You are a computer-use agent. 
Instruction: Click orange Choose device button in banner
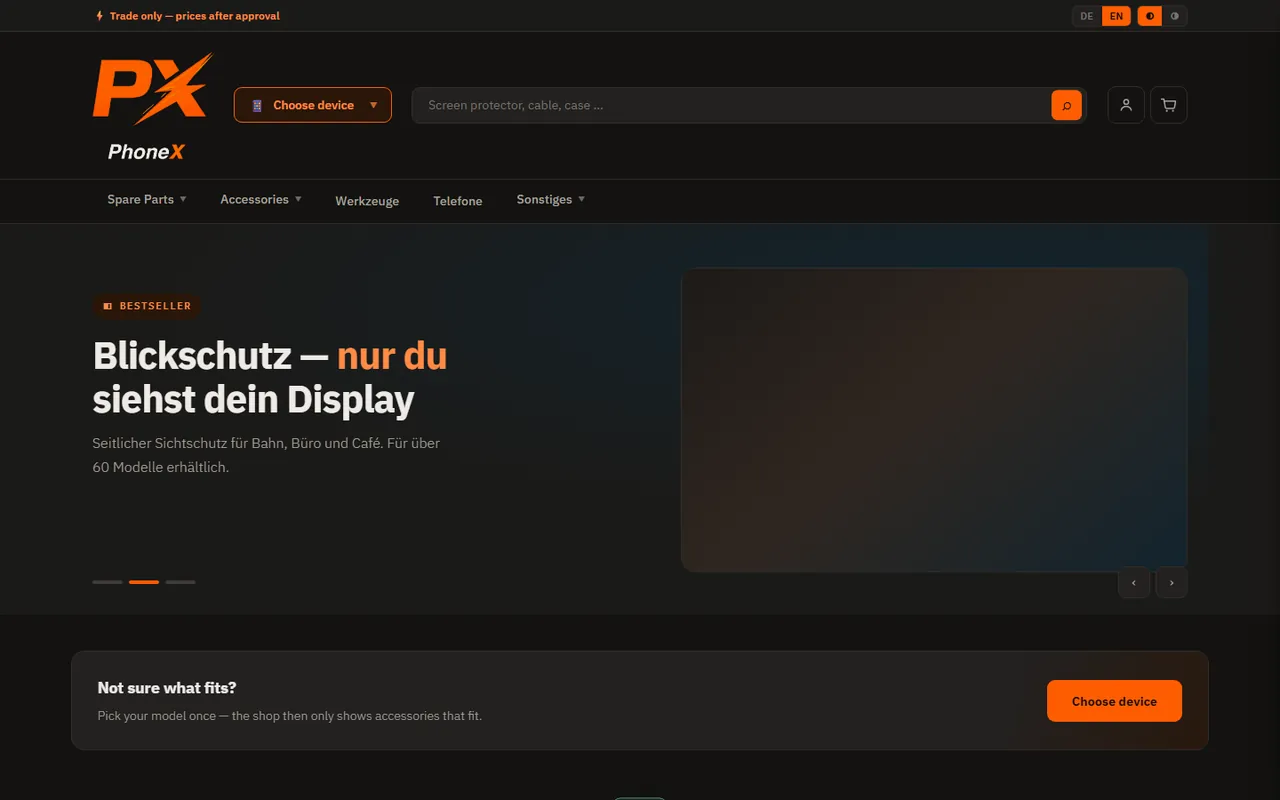[x=1114, y=701]
